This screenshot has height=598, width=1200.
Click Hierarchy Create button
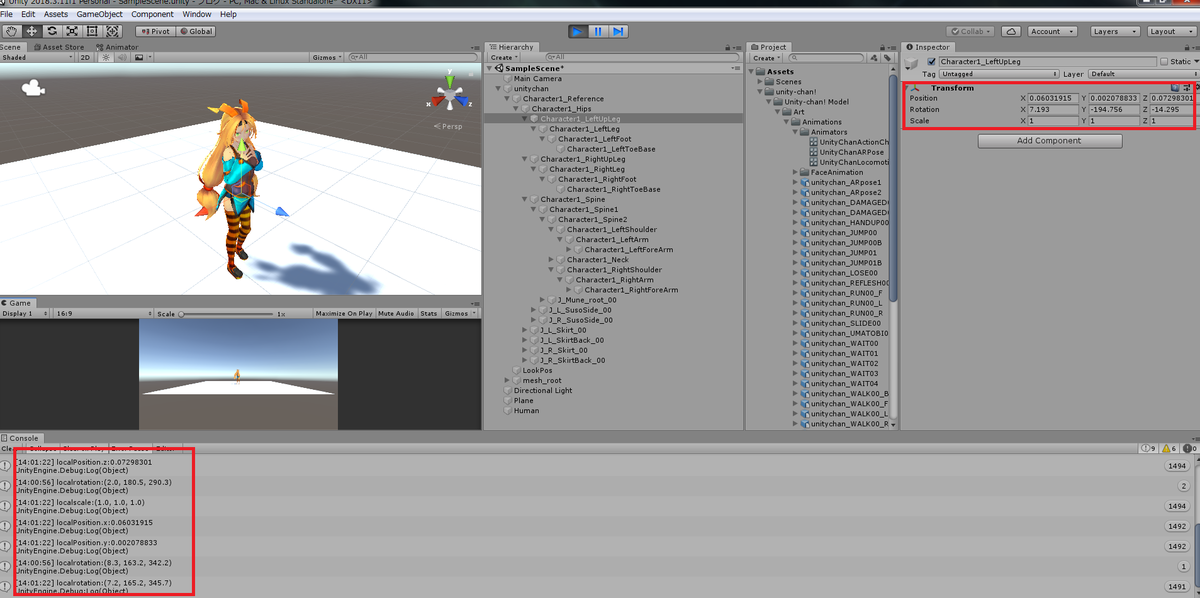[x=502, y=58]
